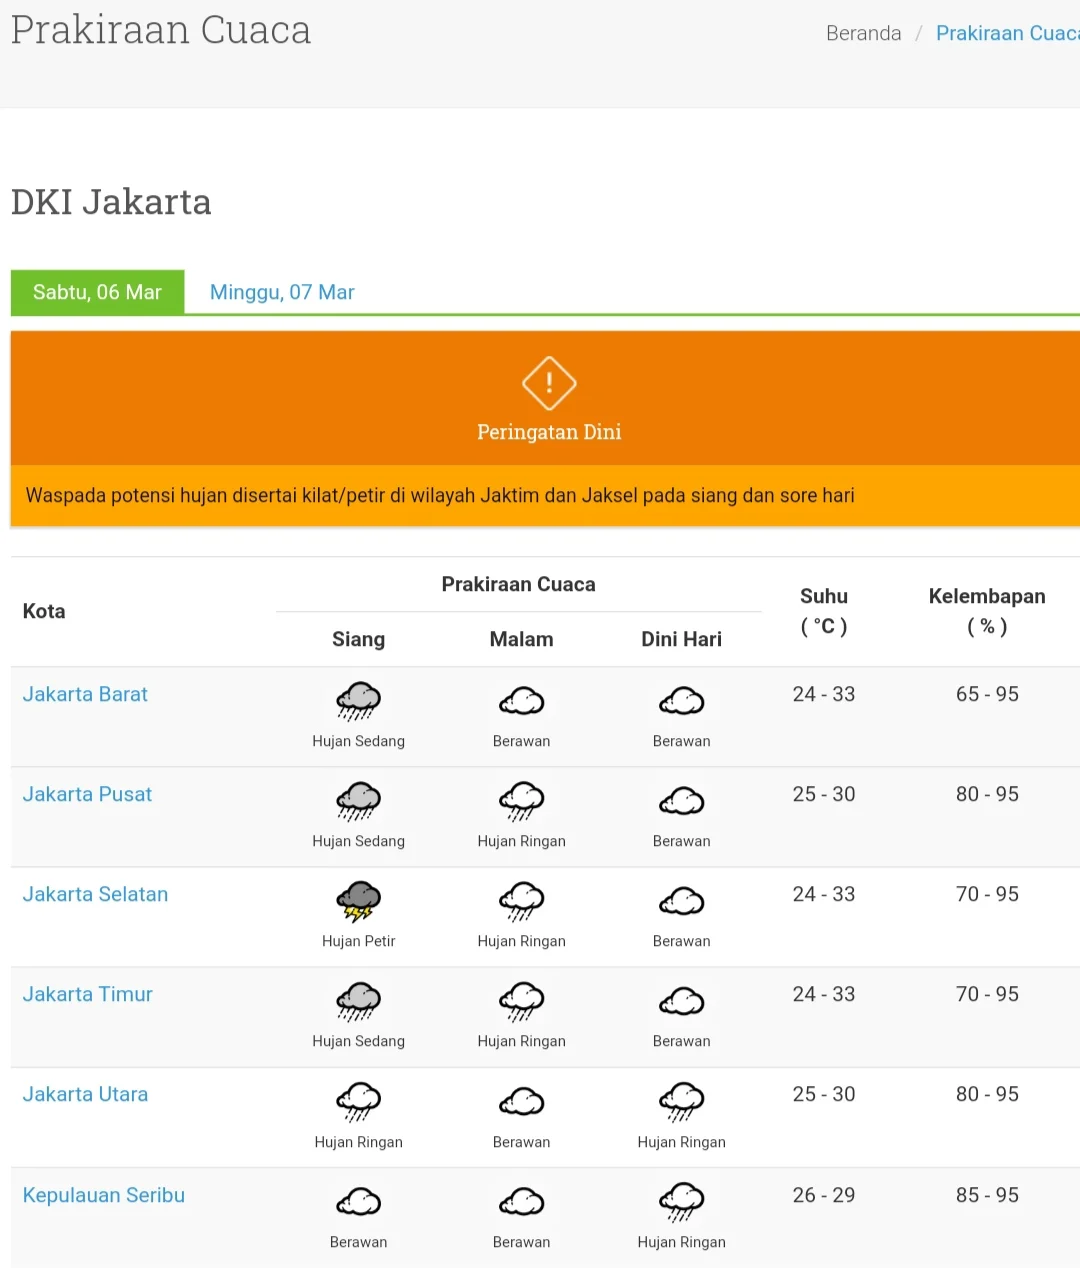Click the Prakiraan Cuaca breadcrumb link
The image size is (1080, 1273).
click(1006, 33)
